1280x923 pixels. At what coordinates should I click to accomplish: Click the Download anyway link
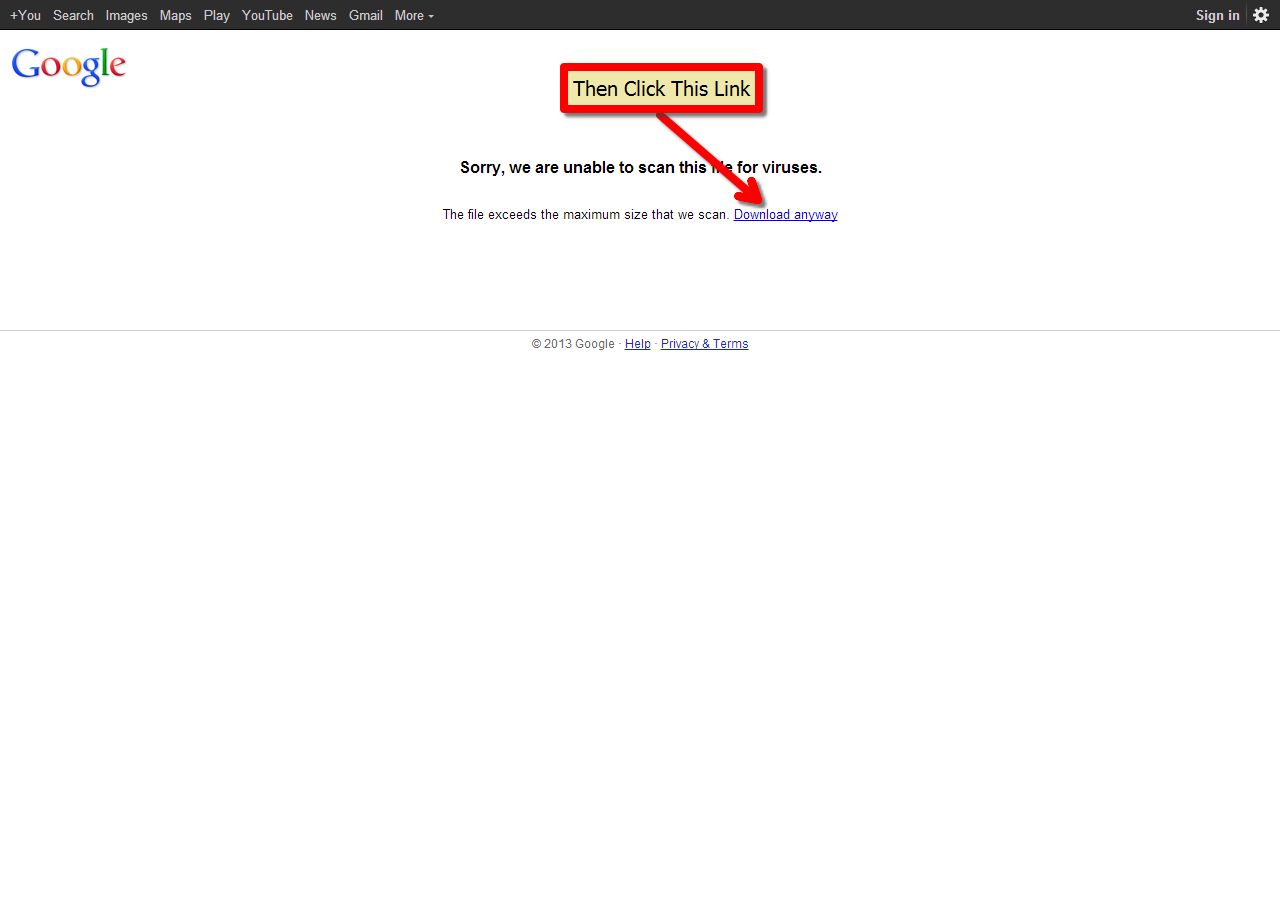point(786,214)
